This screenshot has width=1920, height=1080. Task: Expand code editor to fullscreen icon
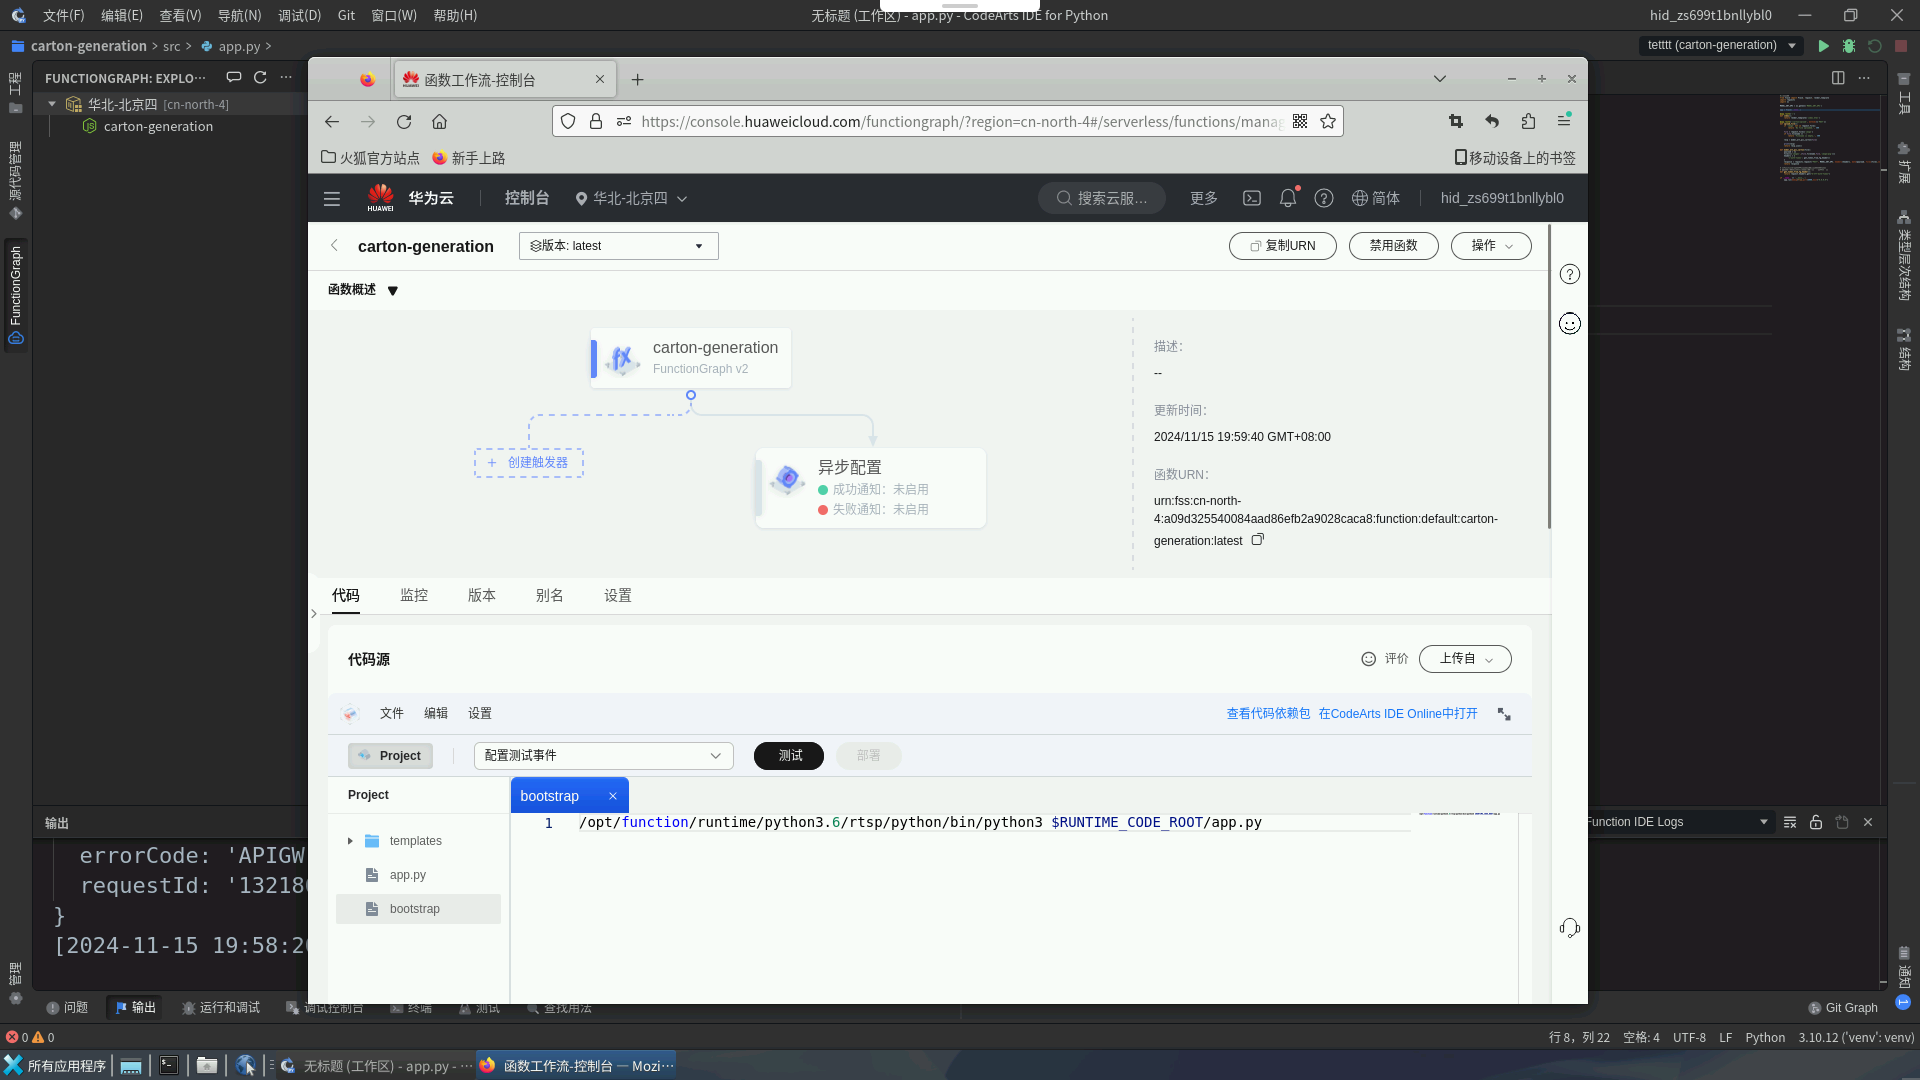(x=1504, y=714)
